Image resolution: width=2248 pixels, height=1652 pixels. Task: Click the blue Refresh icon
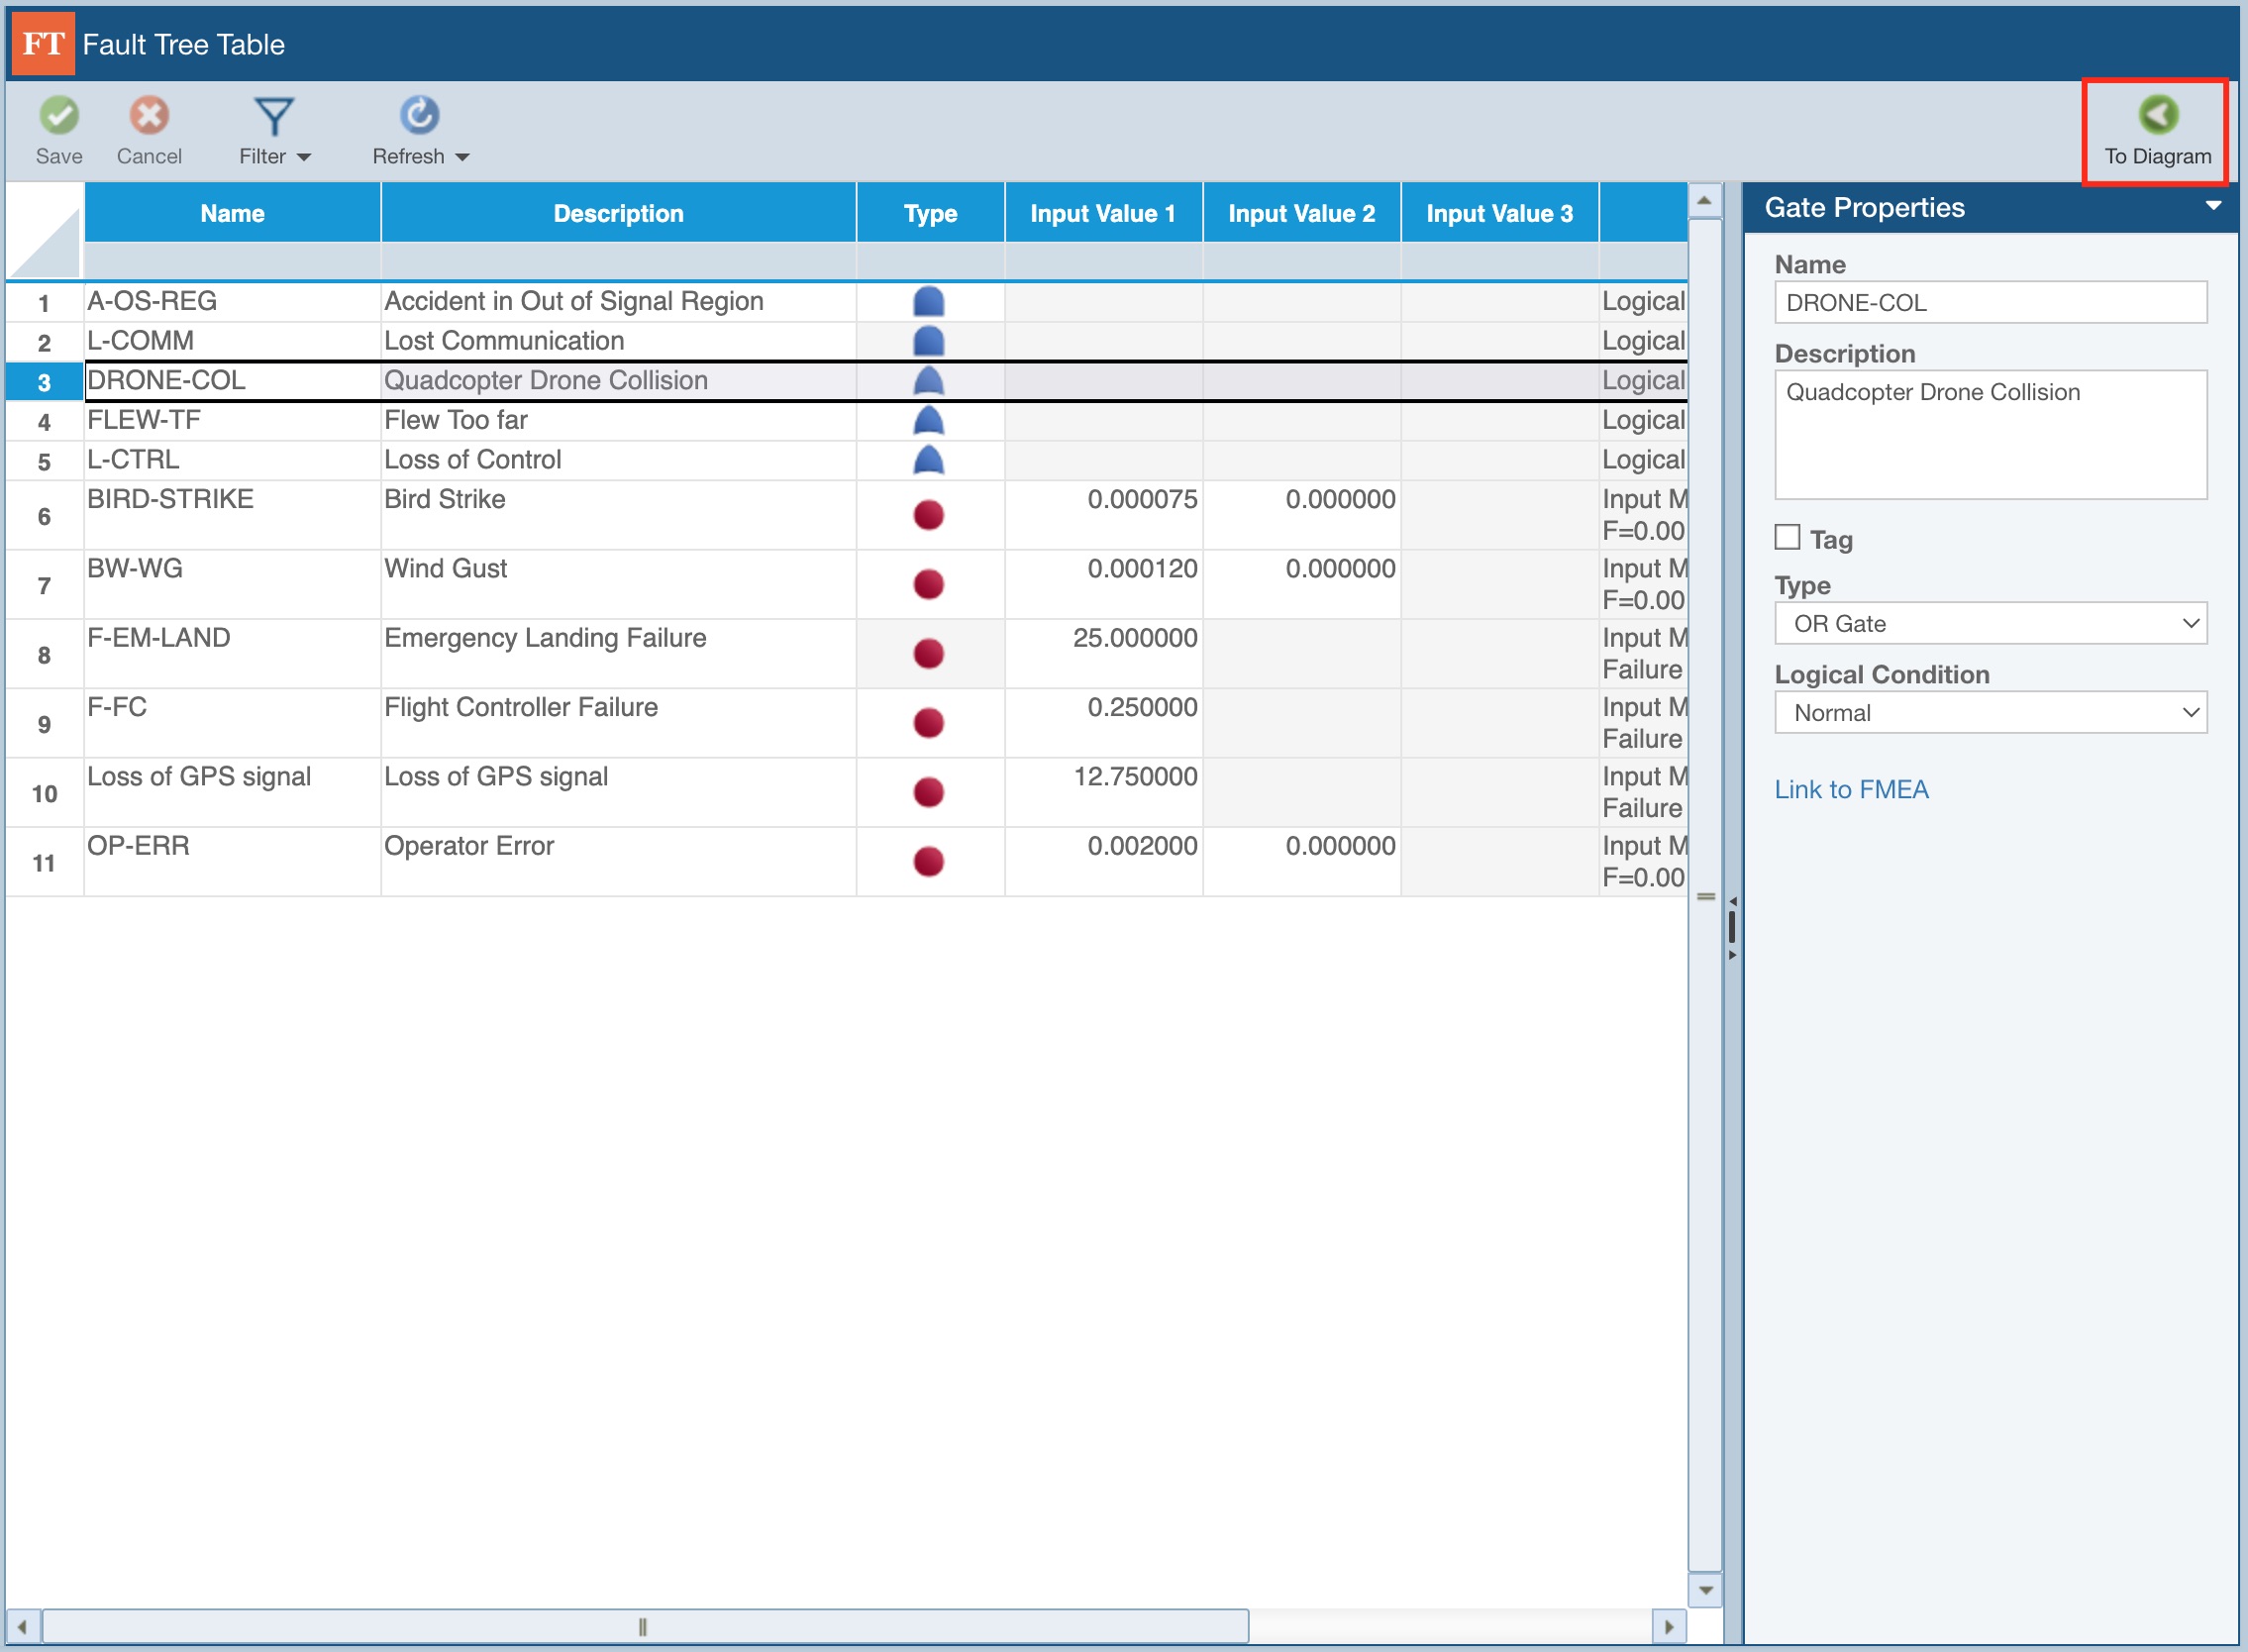(x=419, y=116)
